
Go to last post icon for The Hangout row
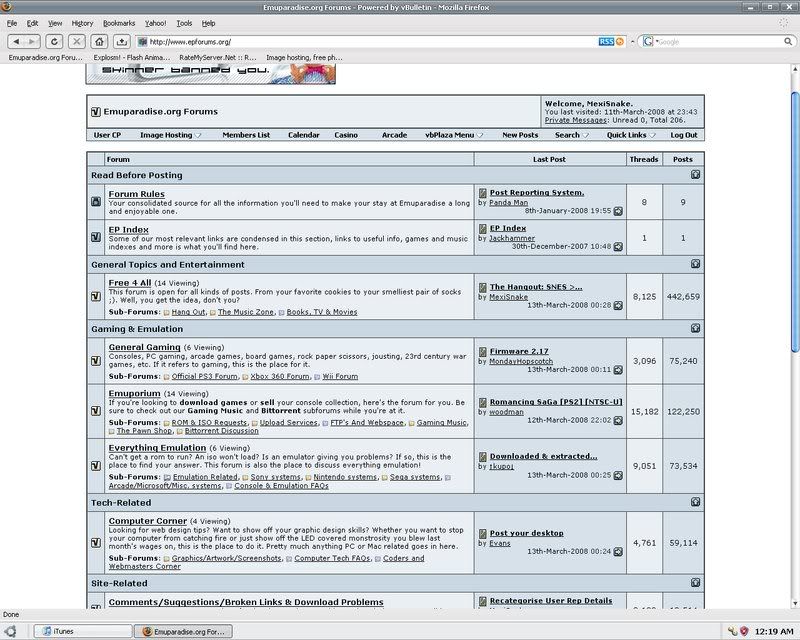coord(618,305)
